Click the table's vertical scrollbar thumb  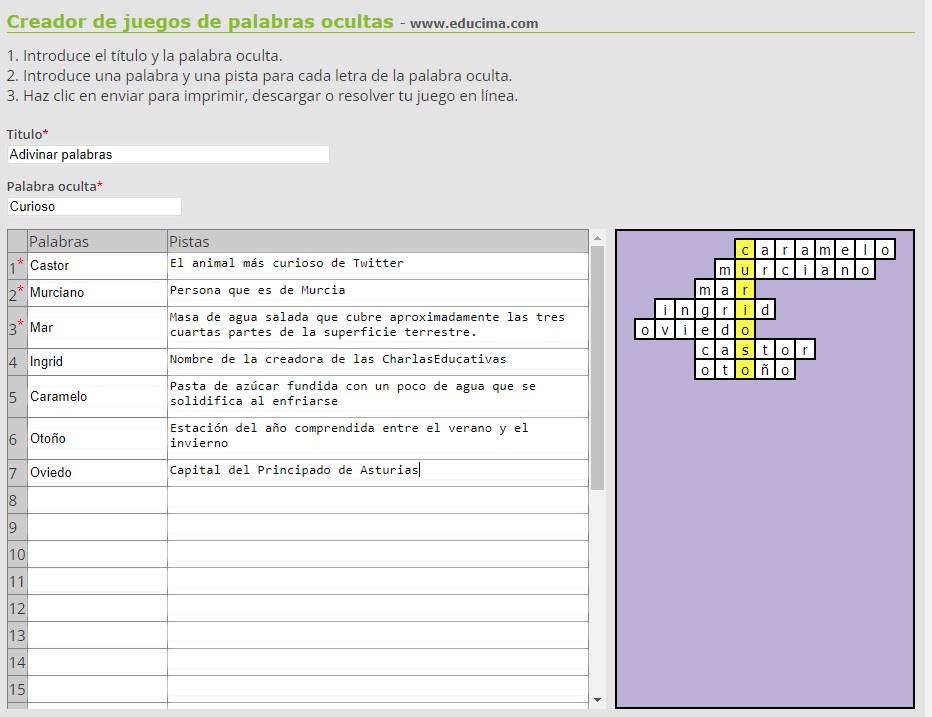(x=597, y=368)
